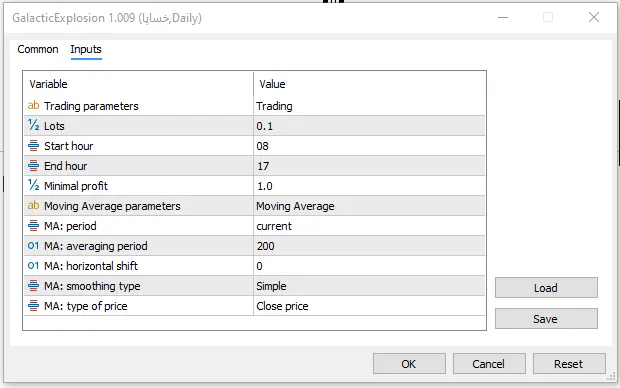Viewport: 620px width, 388px height.
Task: Select the MA: smoothing type label
Action: click(x=92, y=286)
